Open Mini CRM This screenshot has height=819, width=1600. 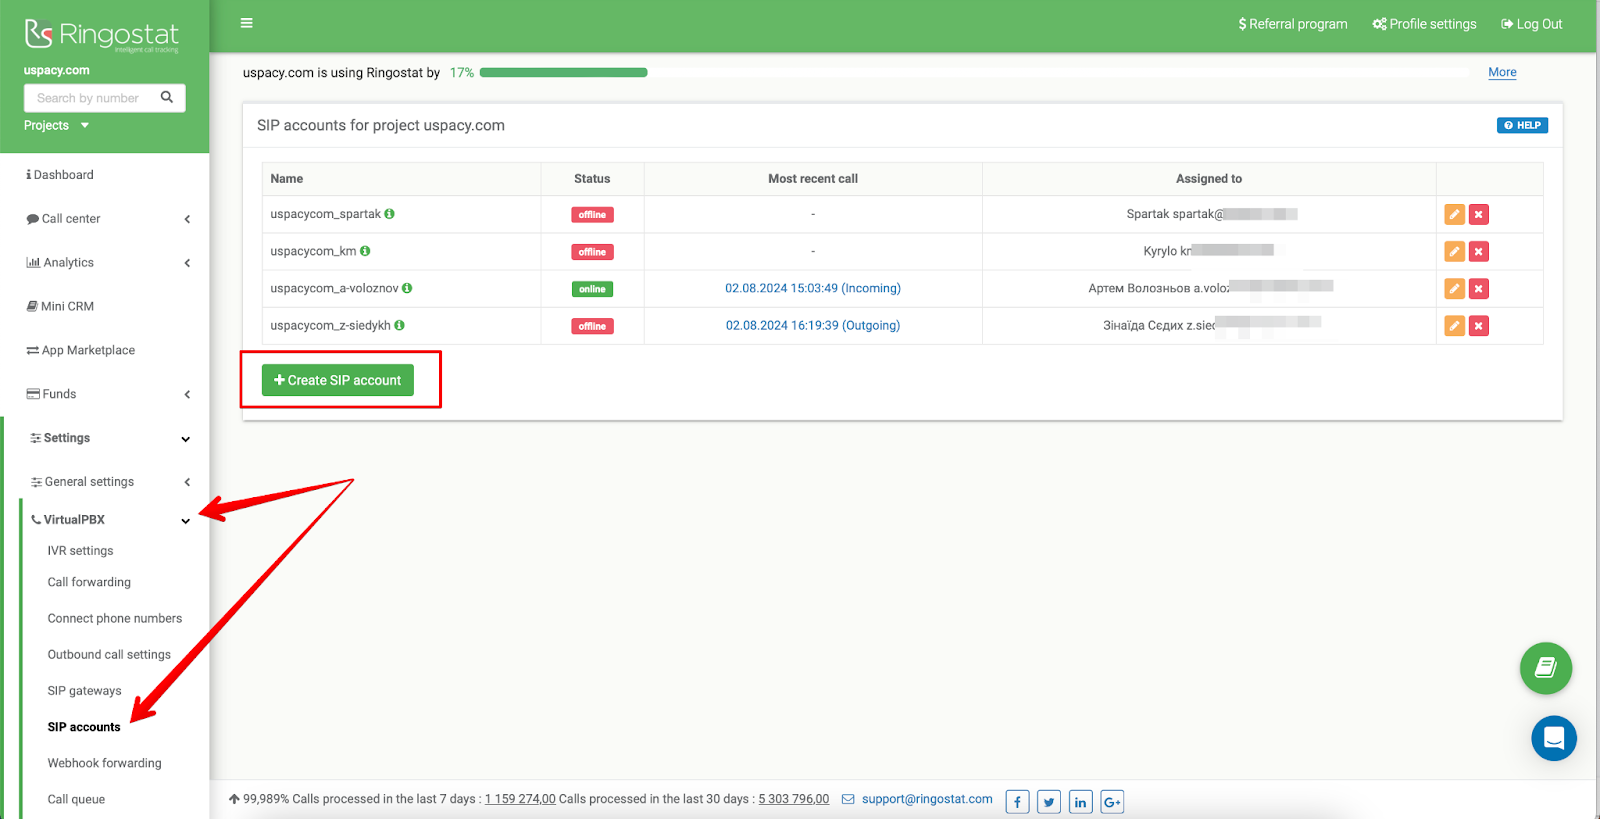pos(60,307)
